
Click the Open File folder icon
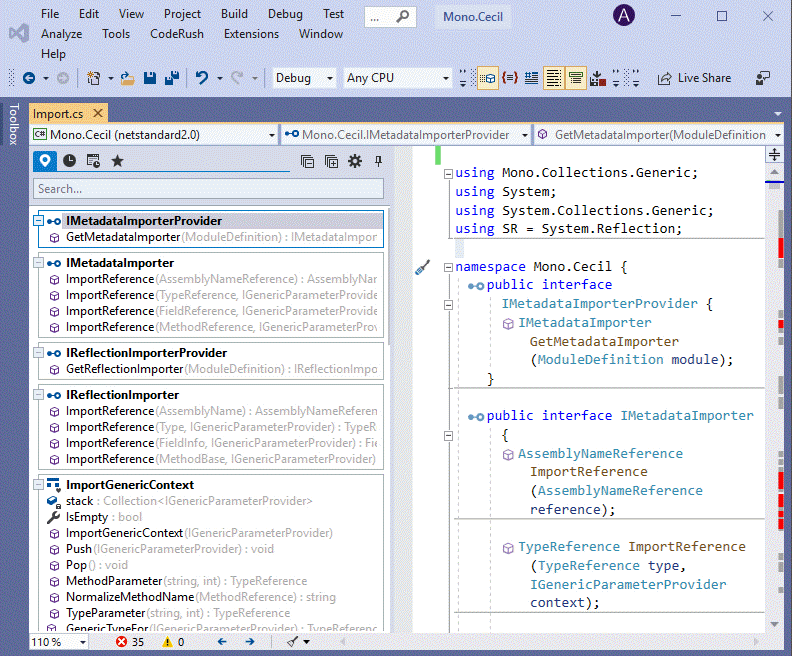[127, 78]
